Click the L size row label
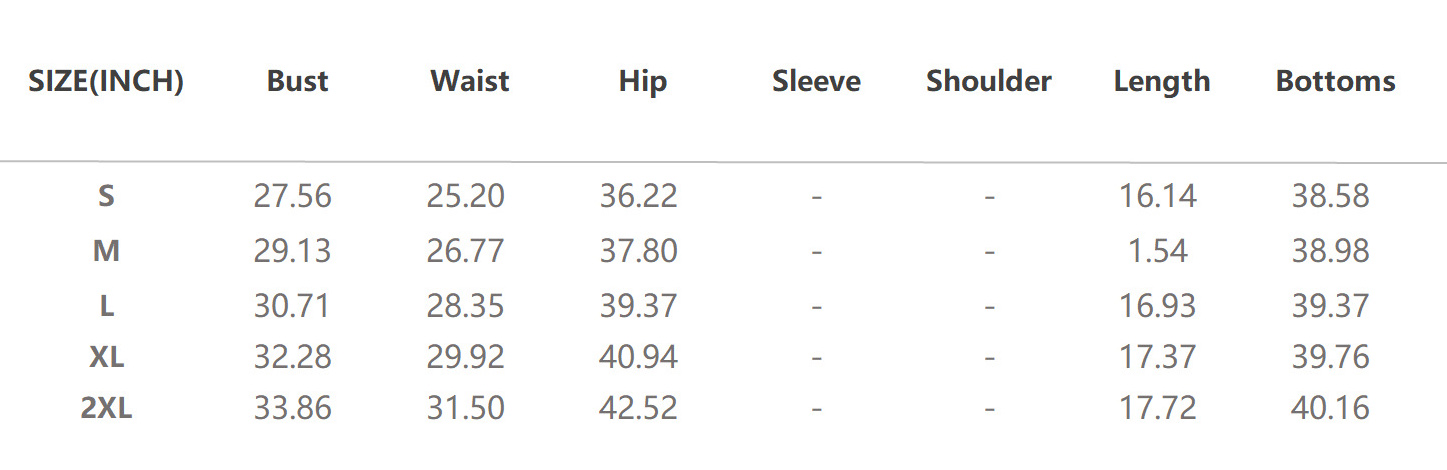Screen dimensions: 1447x470 106,305
